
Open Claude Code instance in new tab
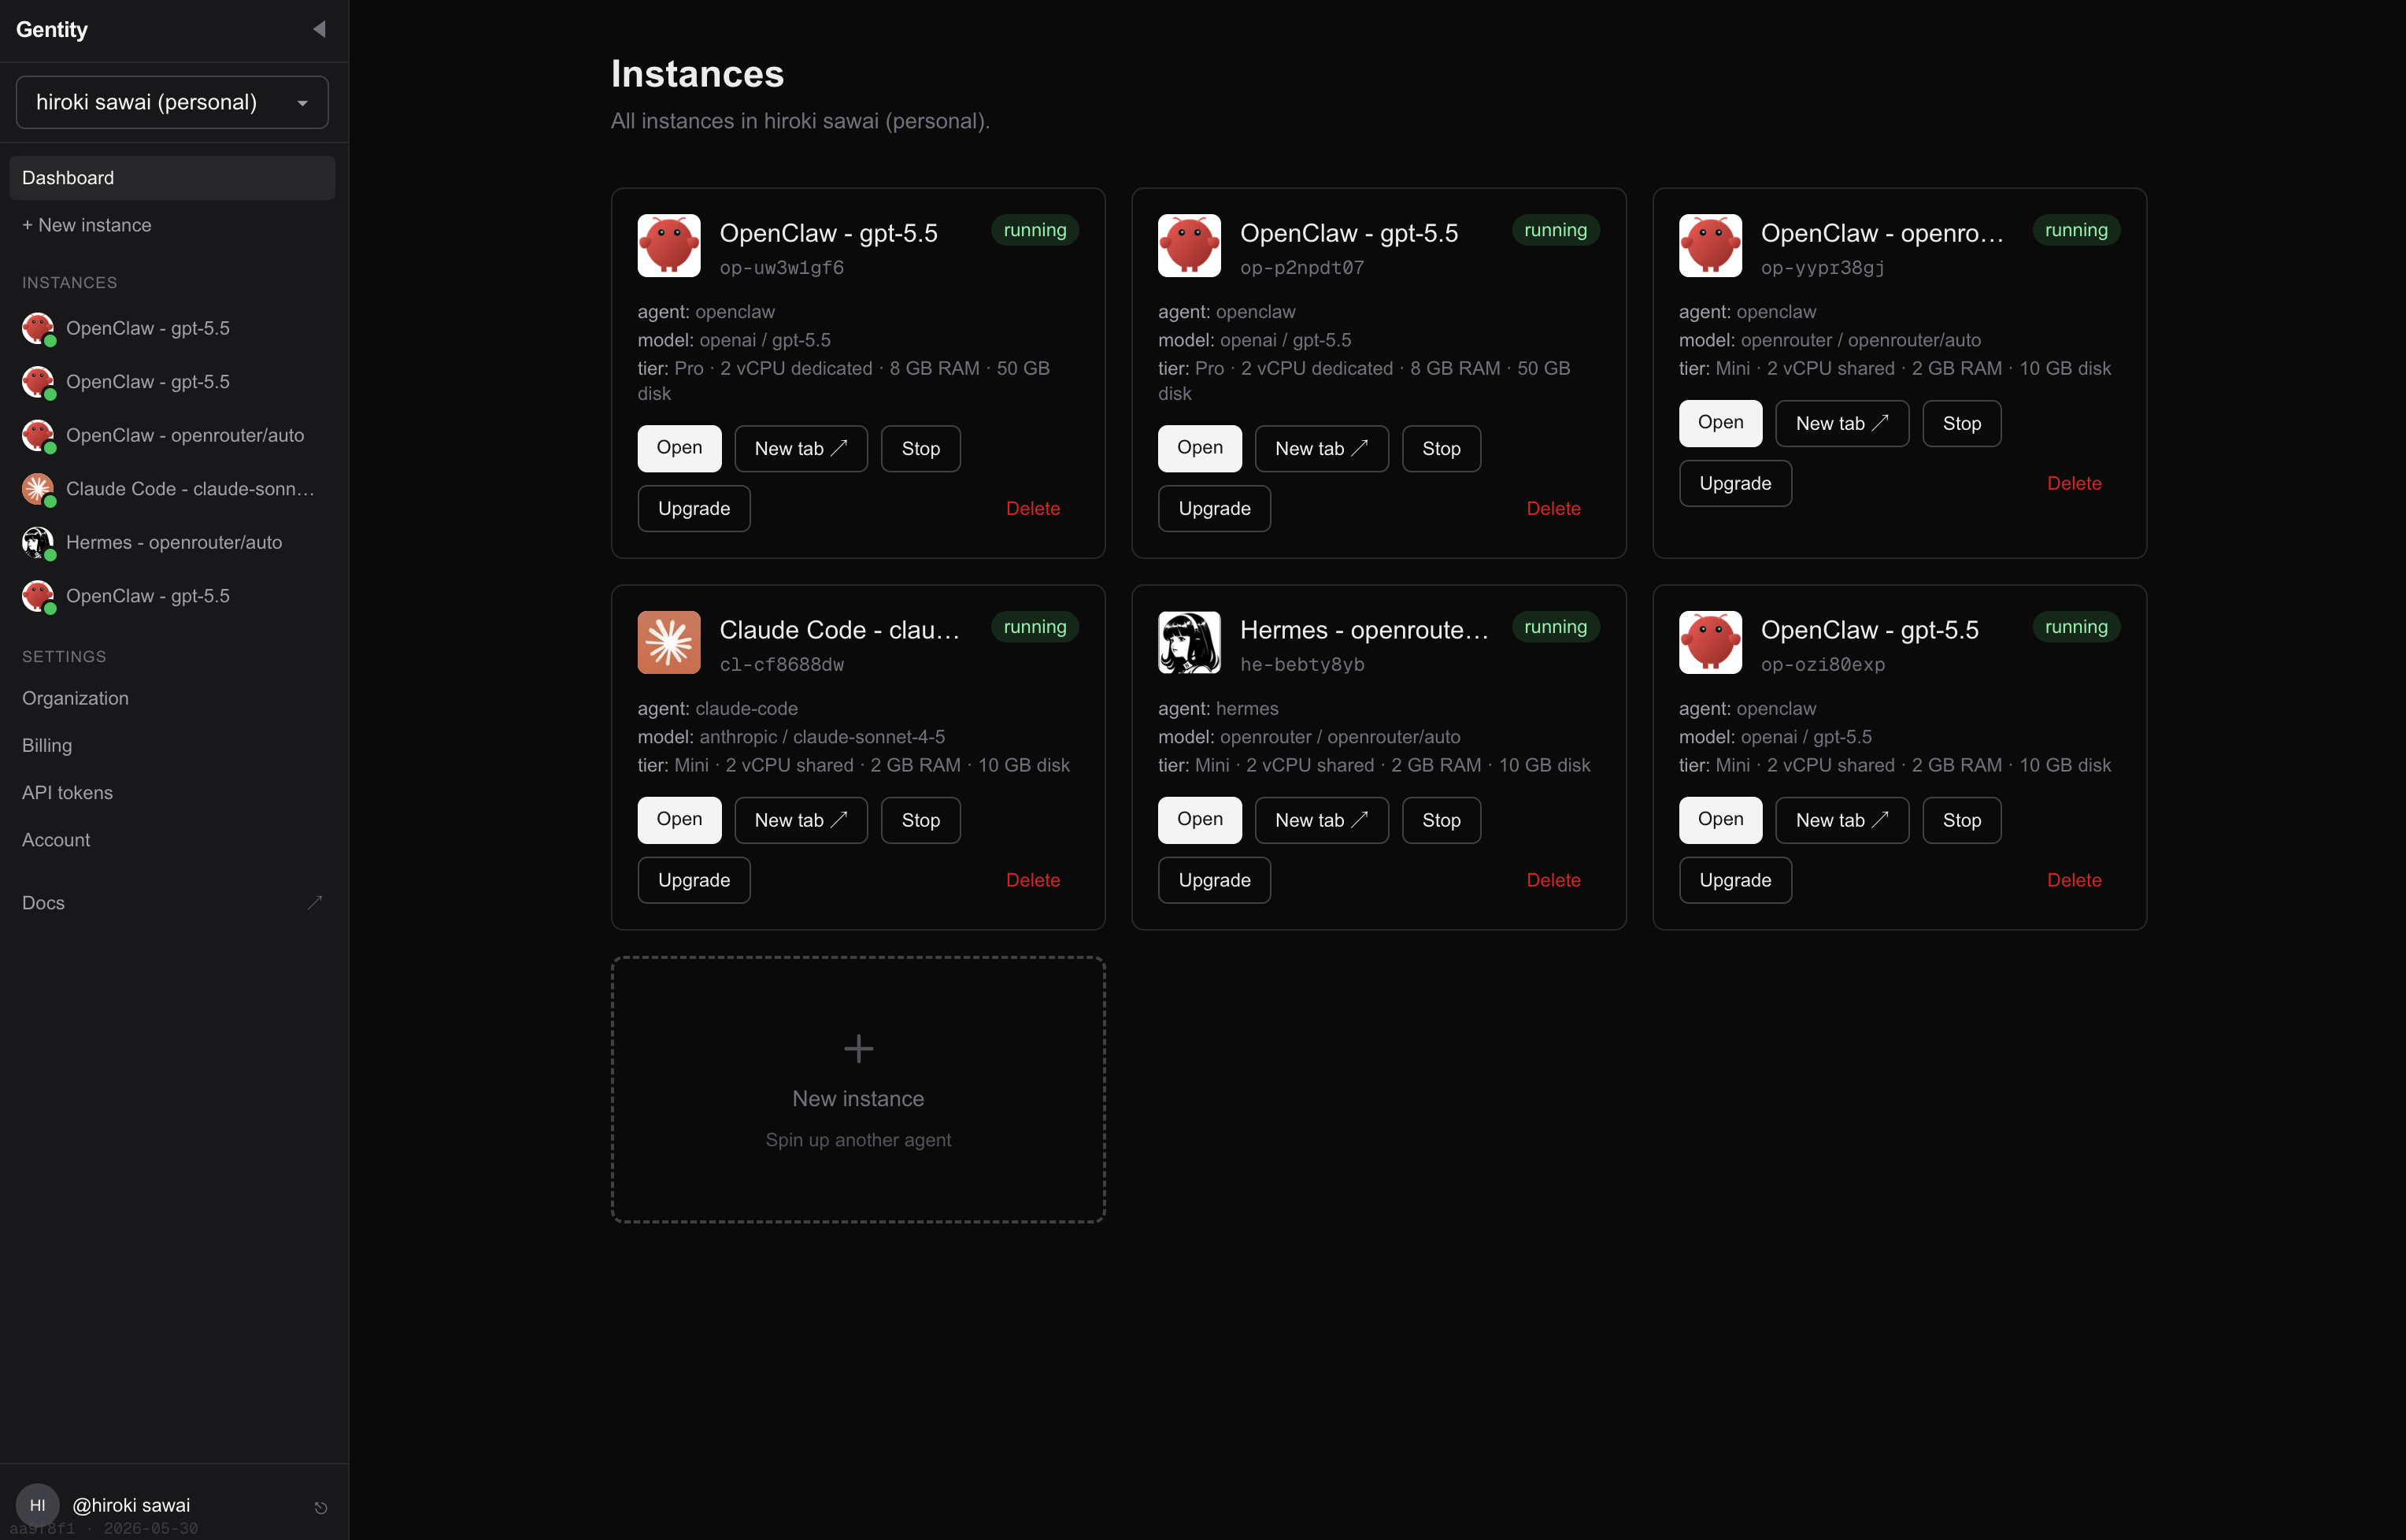click(x=801, y=820)
